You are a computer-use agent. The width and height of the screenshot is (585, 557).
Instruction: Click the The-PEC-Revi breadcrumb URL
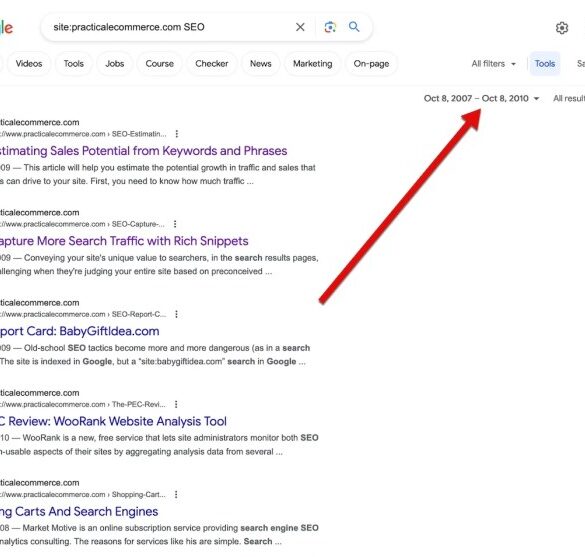(83, 404)
